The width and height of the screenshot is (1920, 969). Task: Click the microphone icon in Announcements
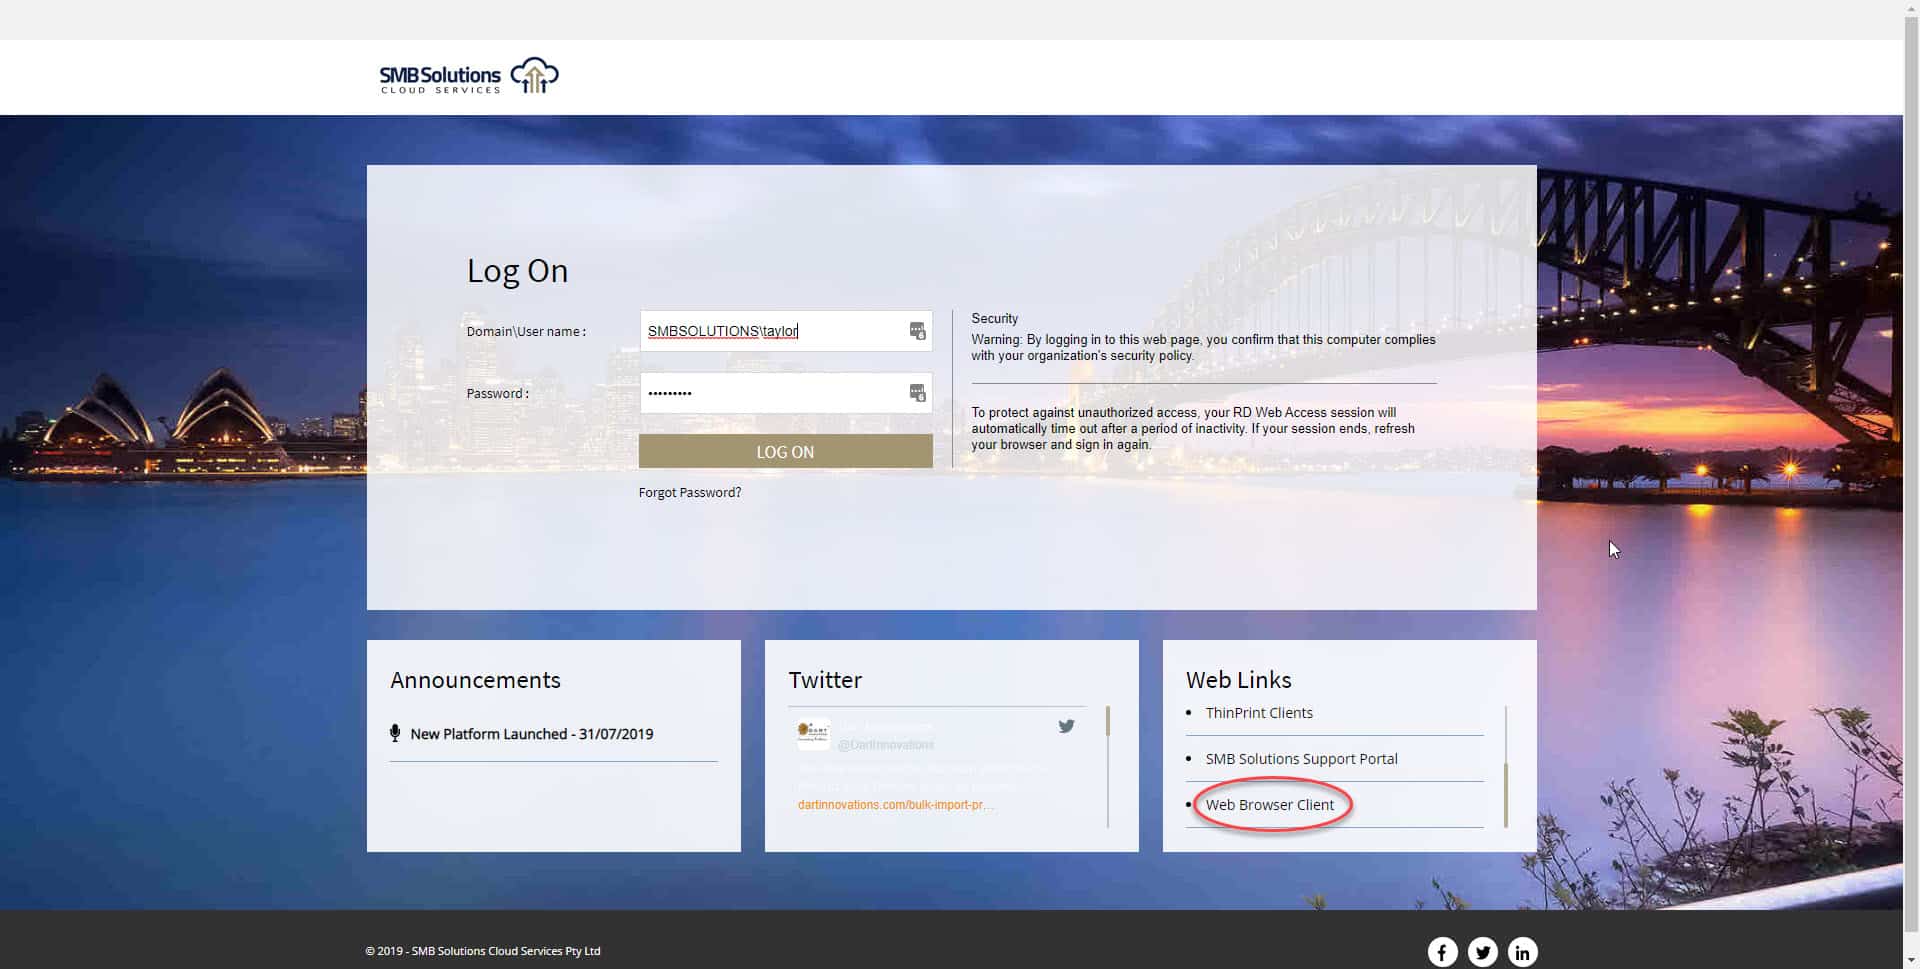[395, 733]
